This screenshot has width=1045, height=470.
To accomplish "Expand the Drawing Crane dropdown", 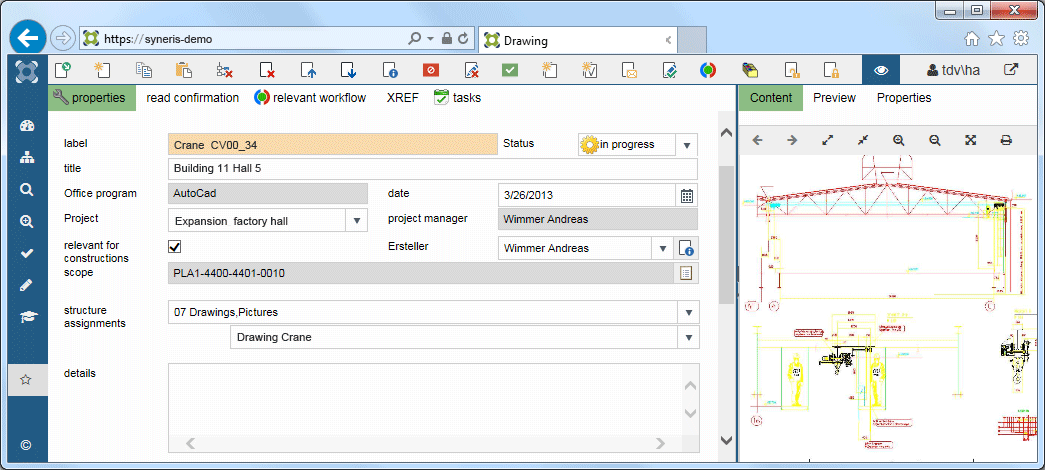I will (688, 338).
